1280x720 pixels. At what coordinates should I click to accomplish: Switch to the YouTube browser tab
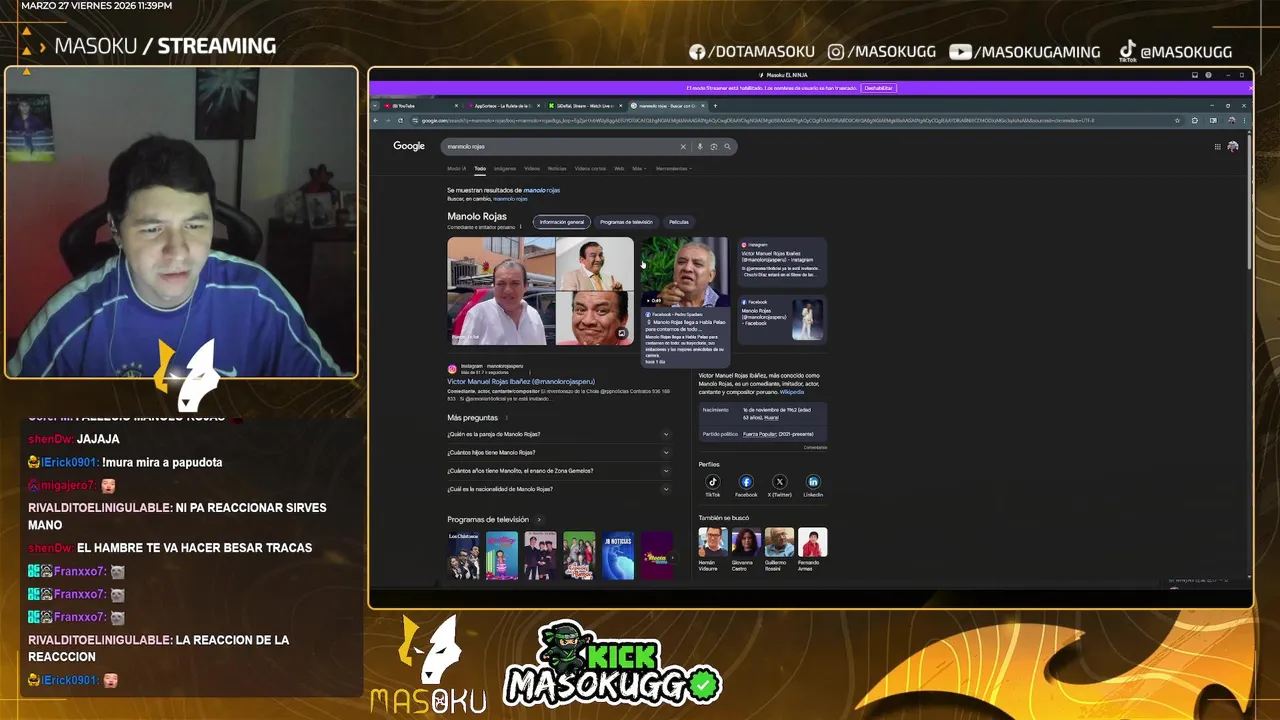pos(420,106)
